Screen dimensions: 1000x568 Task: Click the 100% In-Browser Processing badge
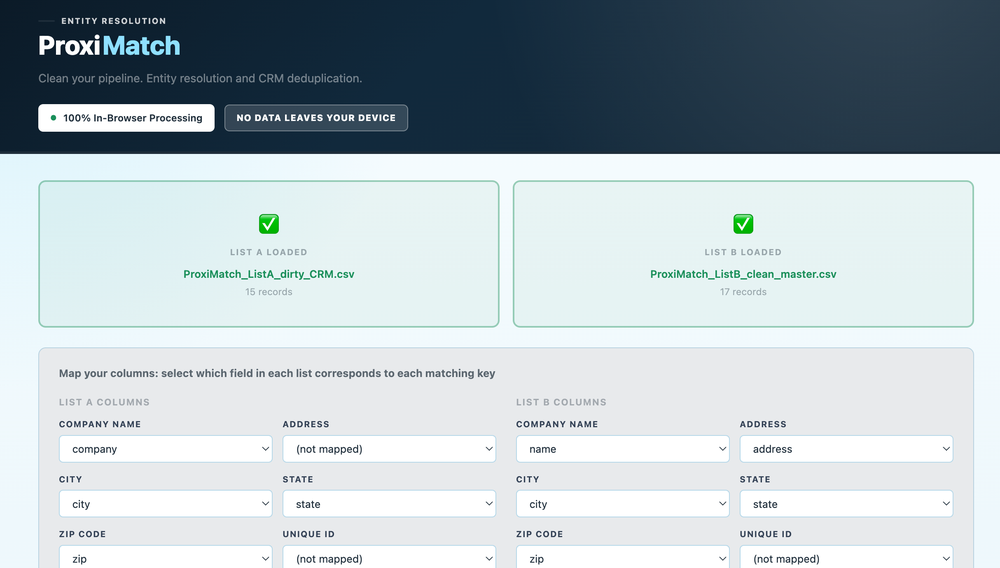tap(126, 118)
